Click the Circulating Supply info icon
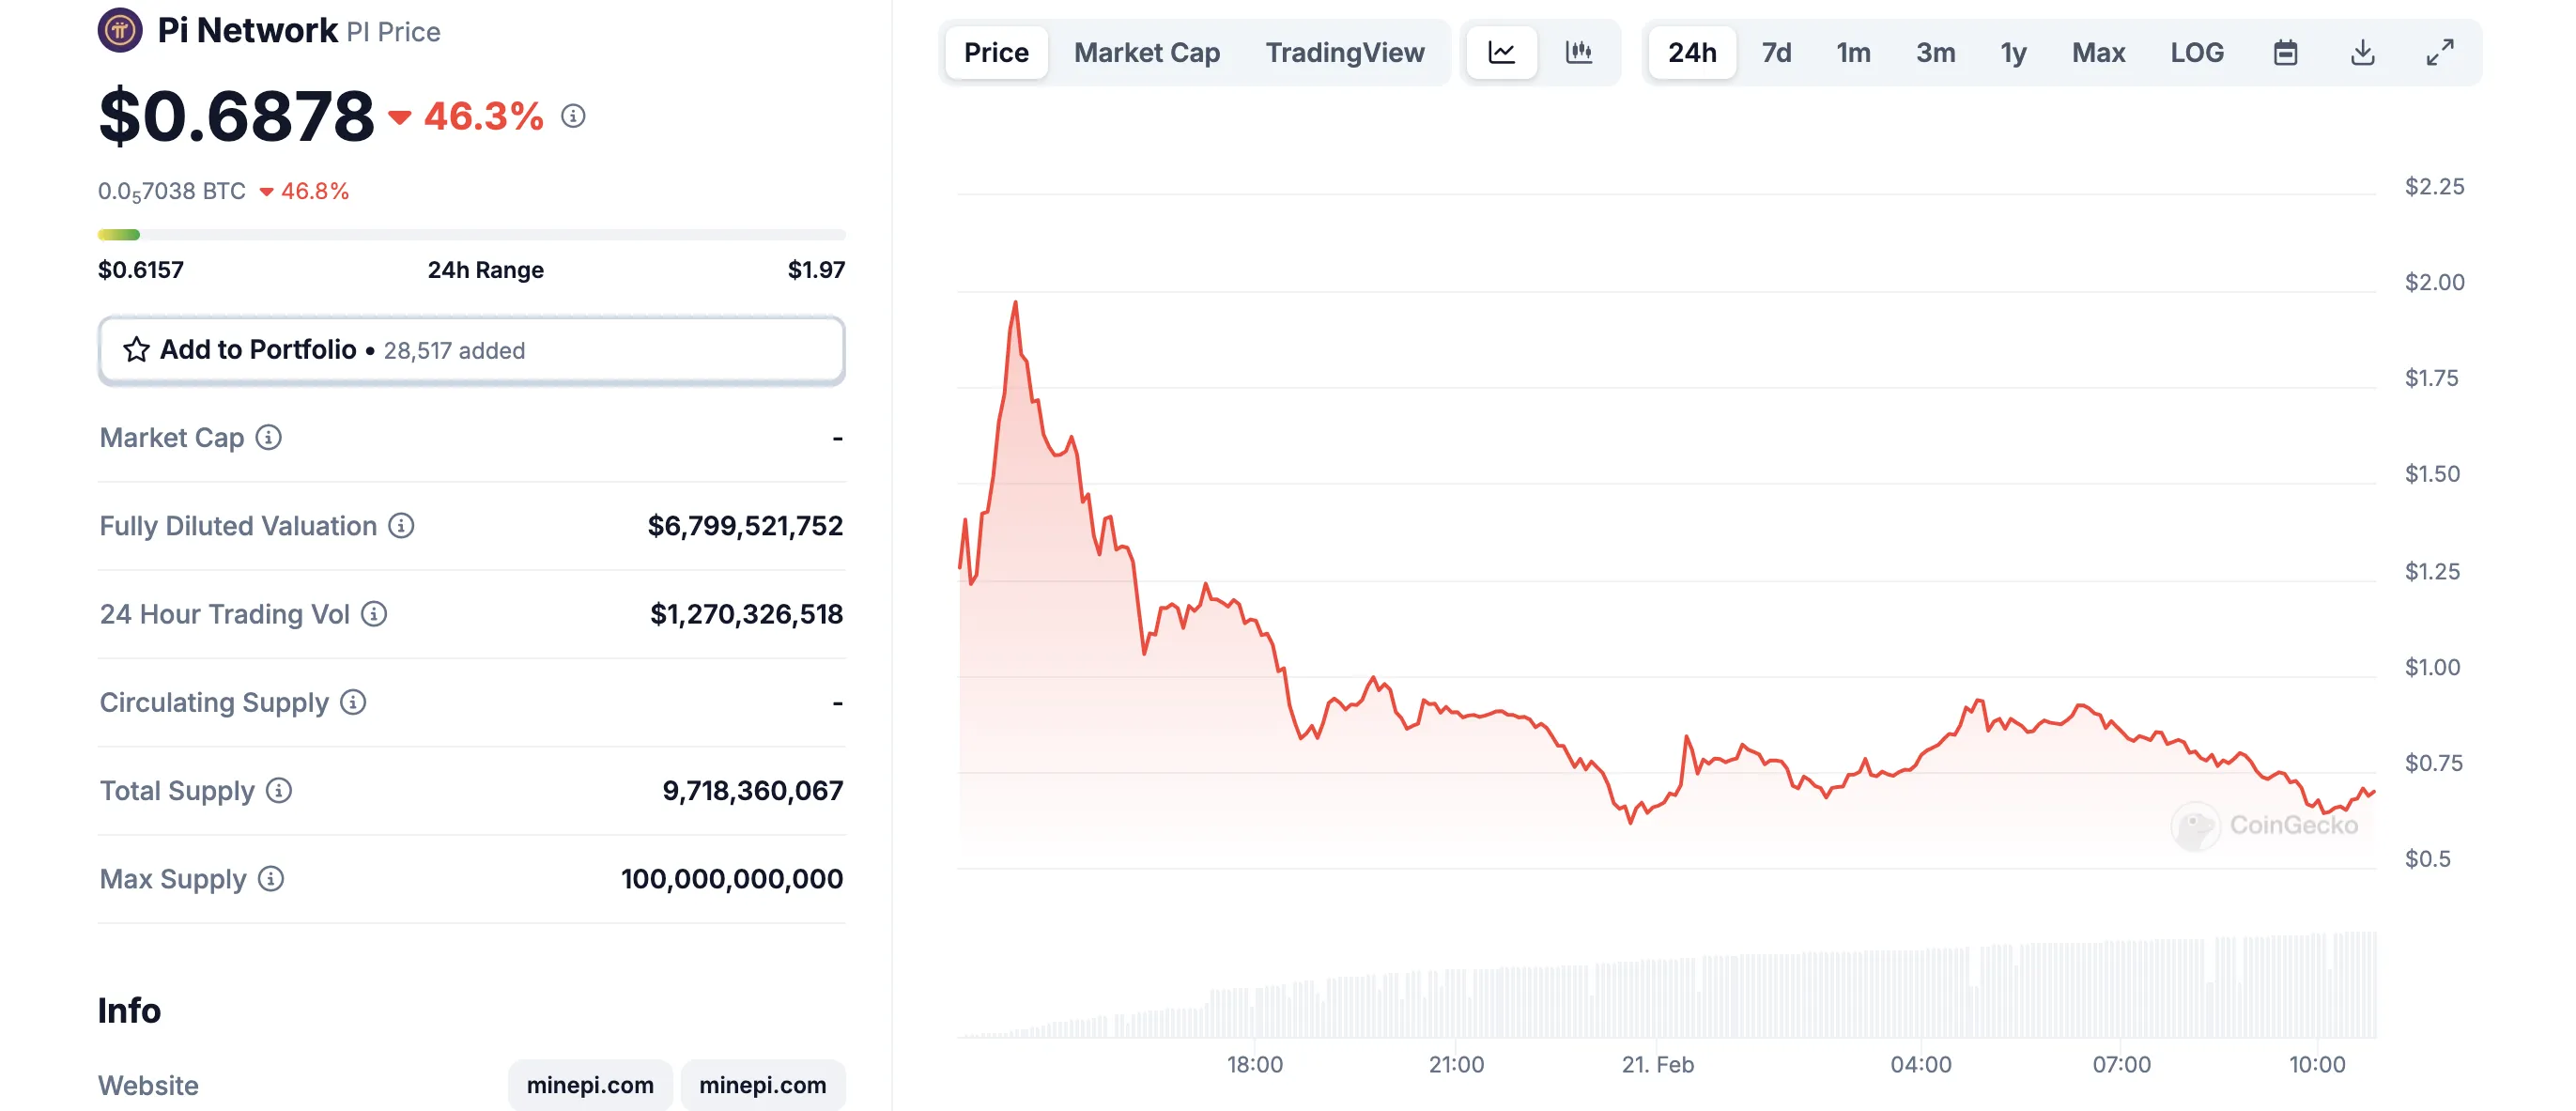Screen dimensions: 2576x1111 point(353,702)
